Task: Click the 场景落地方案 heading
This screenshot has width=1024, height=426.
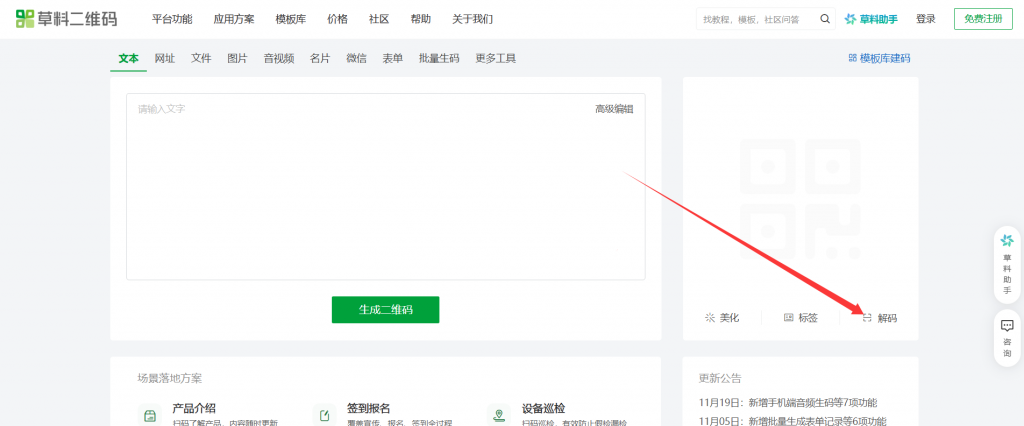Action: 170,378
